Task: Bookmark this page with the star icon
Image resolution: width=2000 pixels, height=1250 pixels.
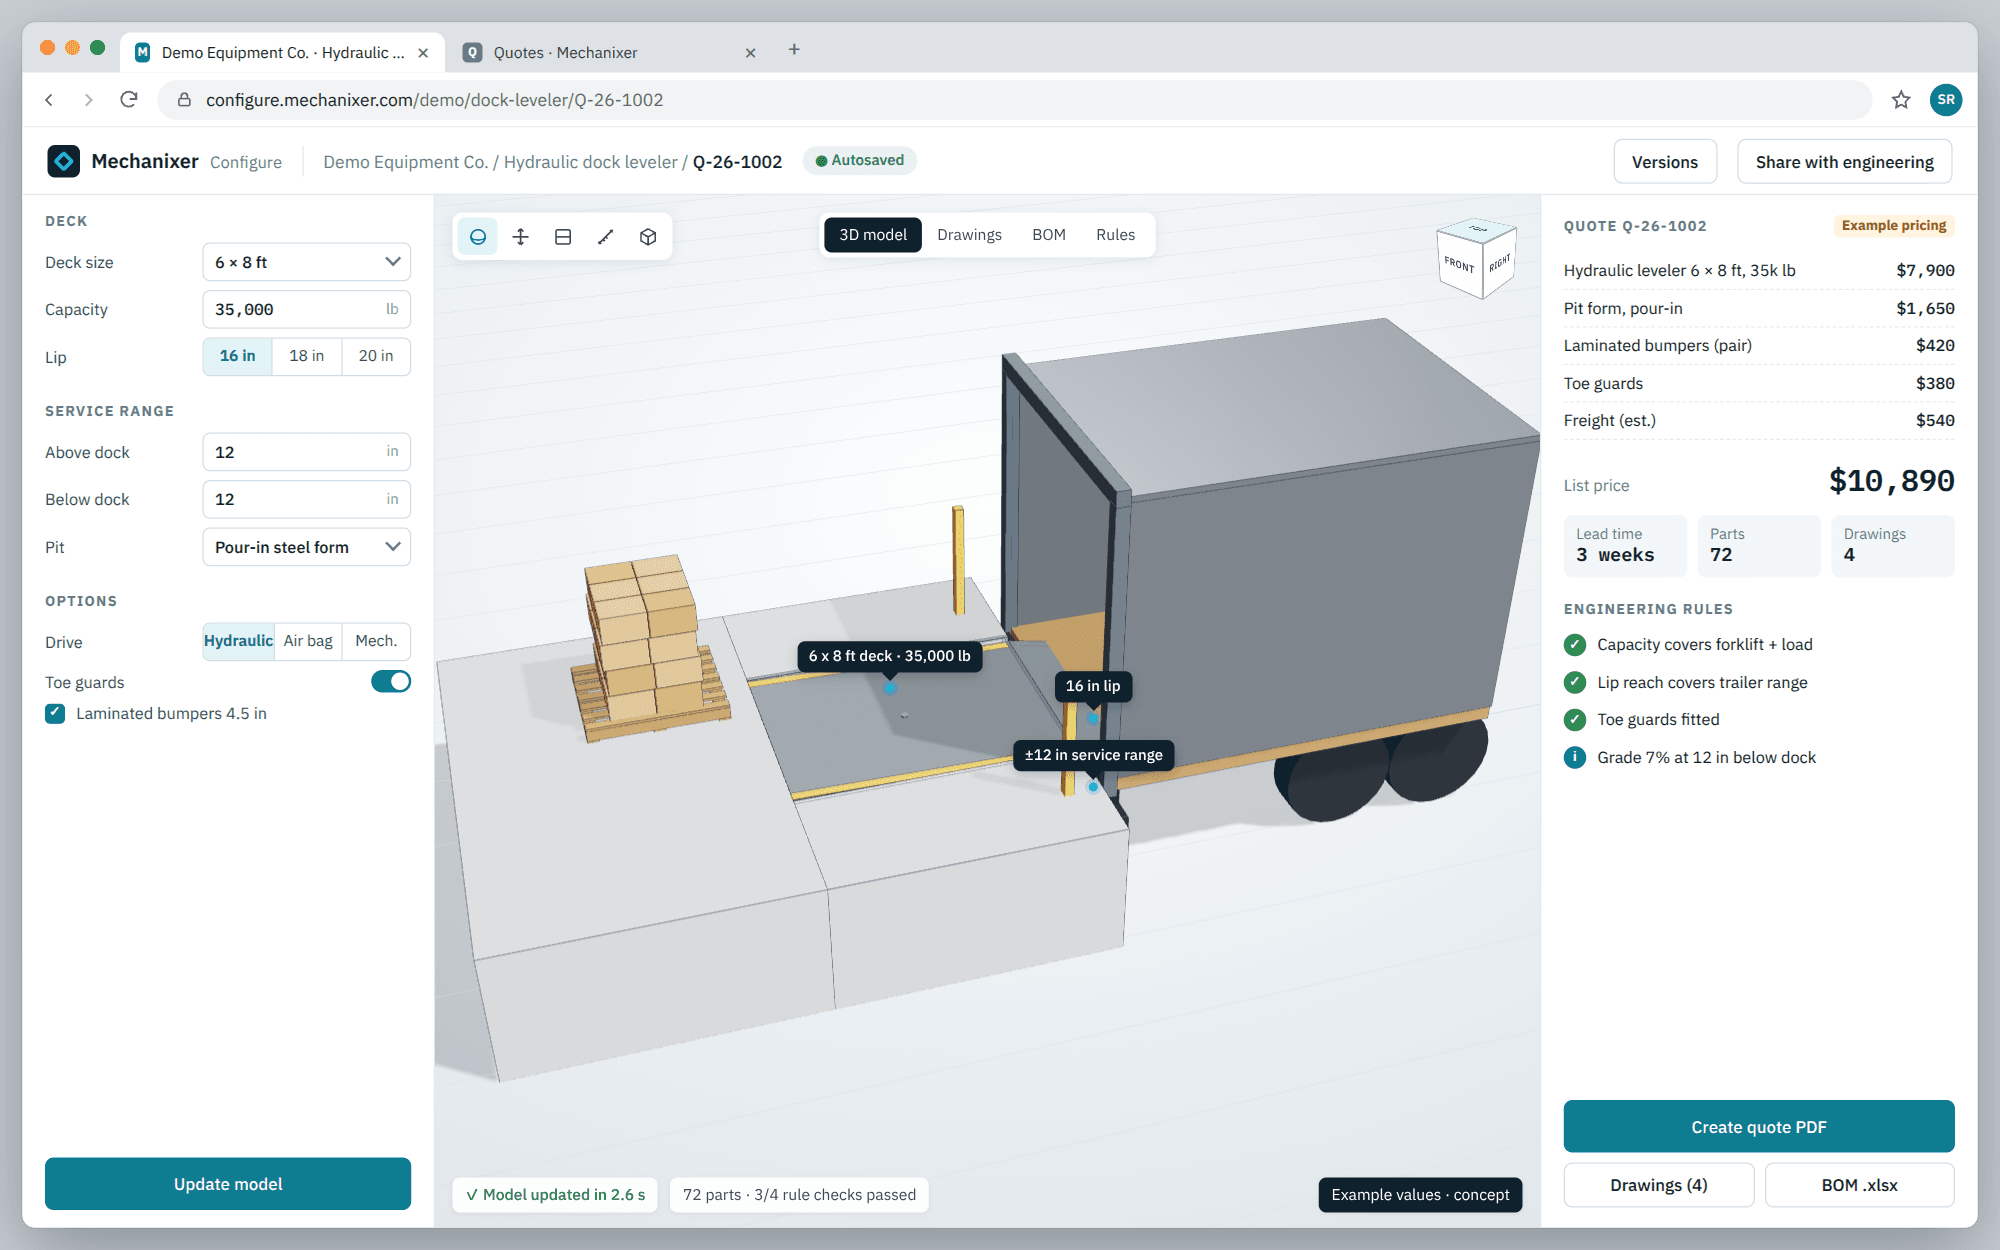Action: (x=1901, y=100)
